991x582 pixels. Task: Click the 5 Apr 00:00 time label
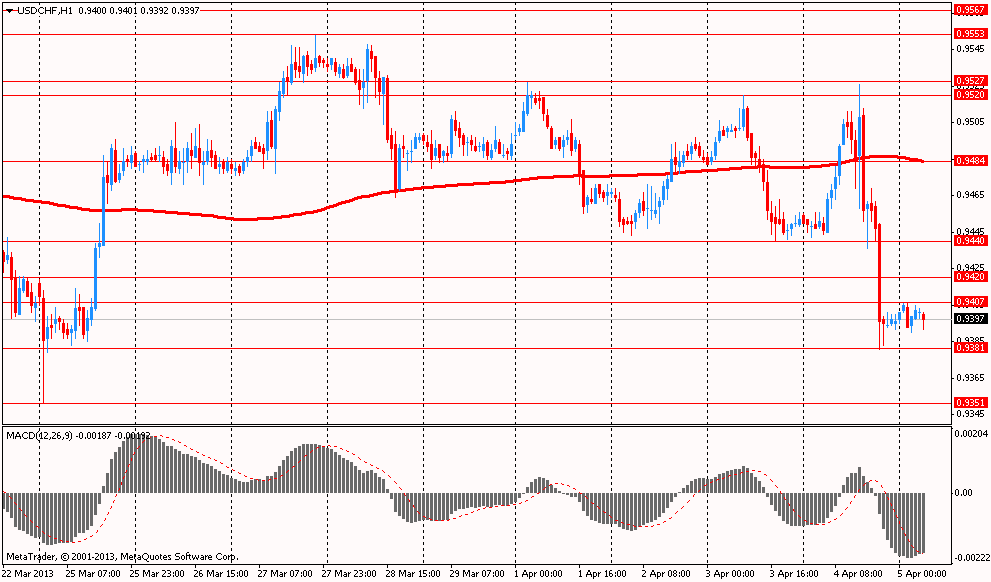921,574
